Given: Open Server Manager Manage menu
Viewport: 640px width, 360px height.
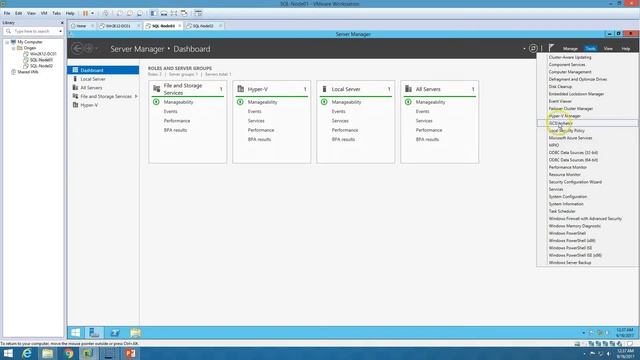Looking at the screenshot, I should pyautogui.click(x=570, y=49).
